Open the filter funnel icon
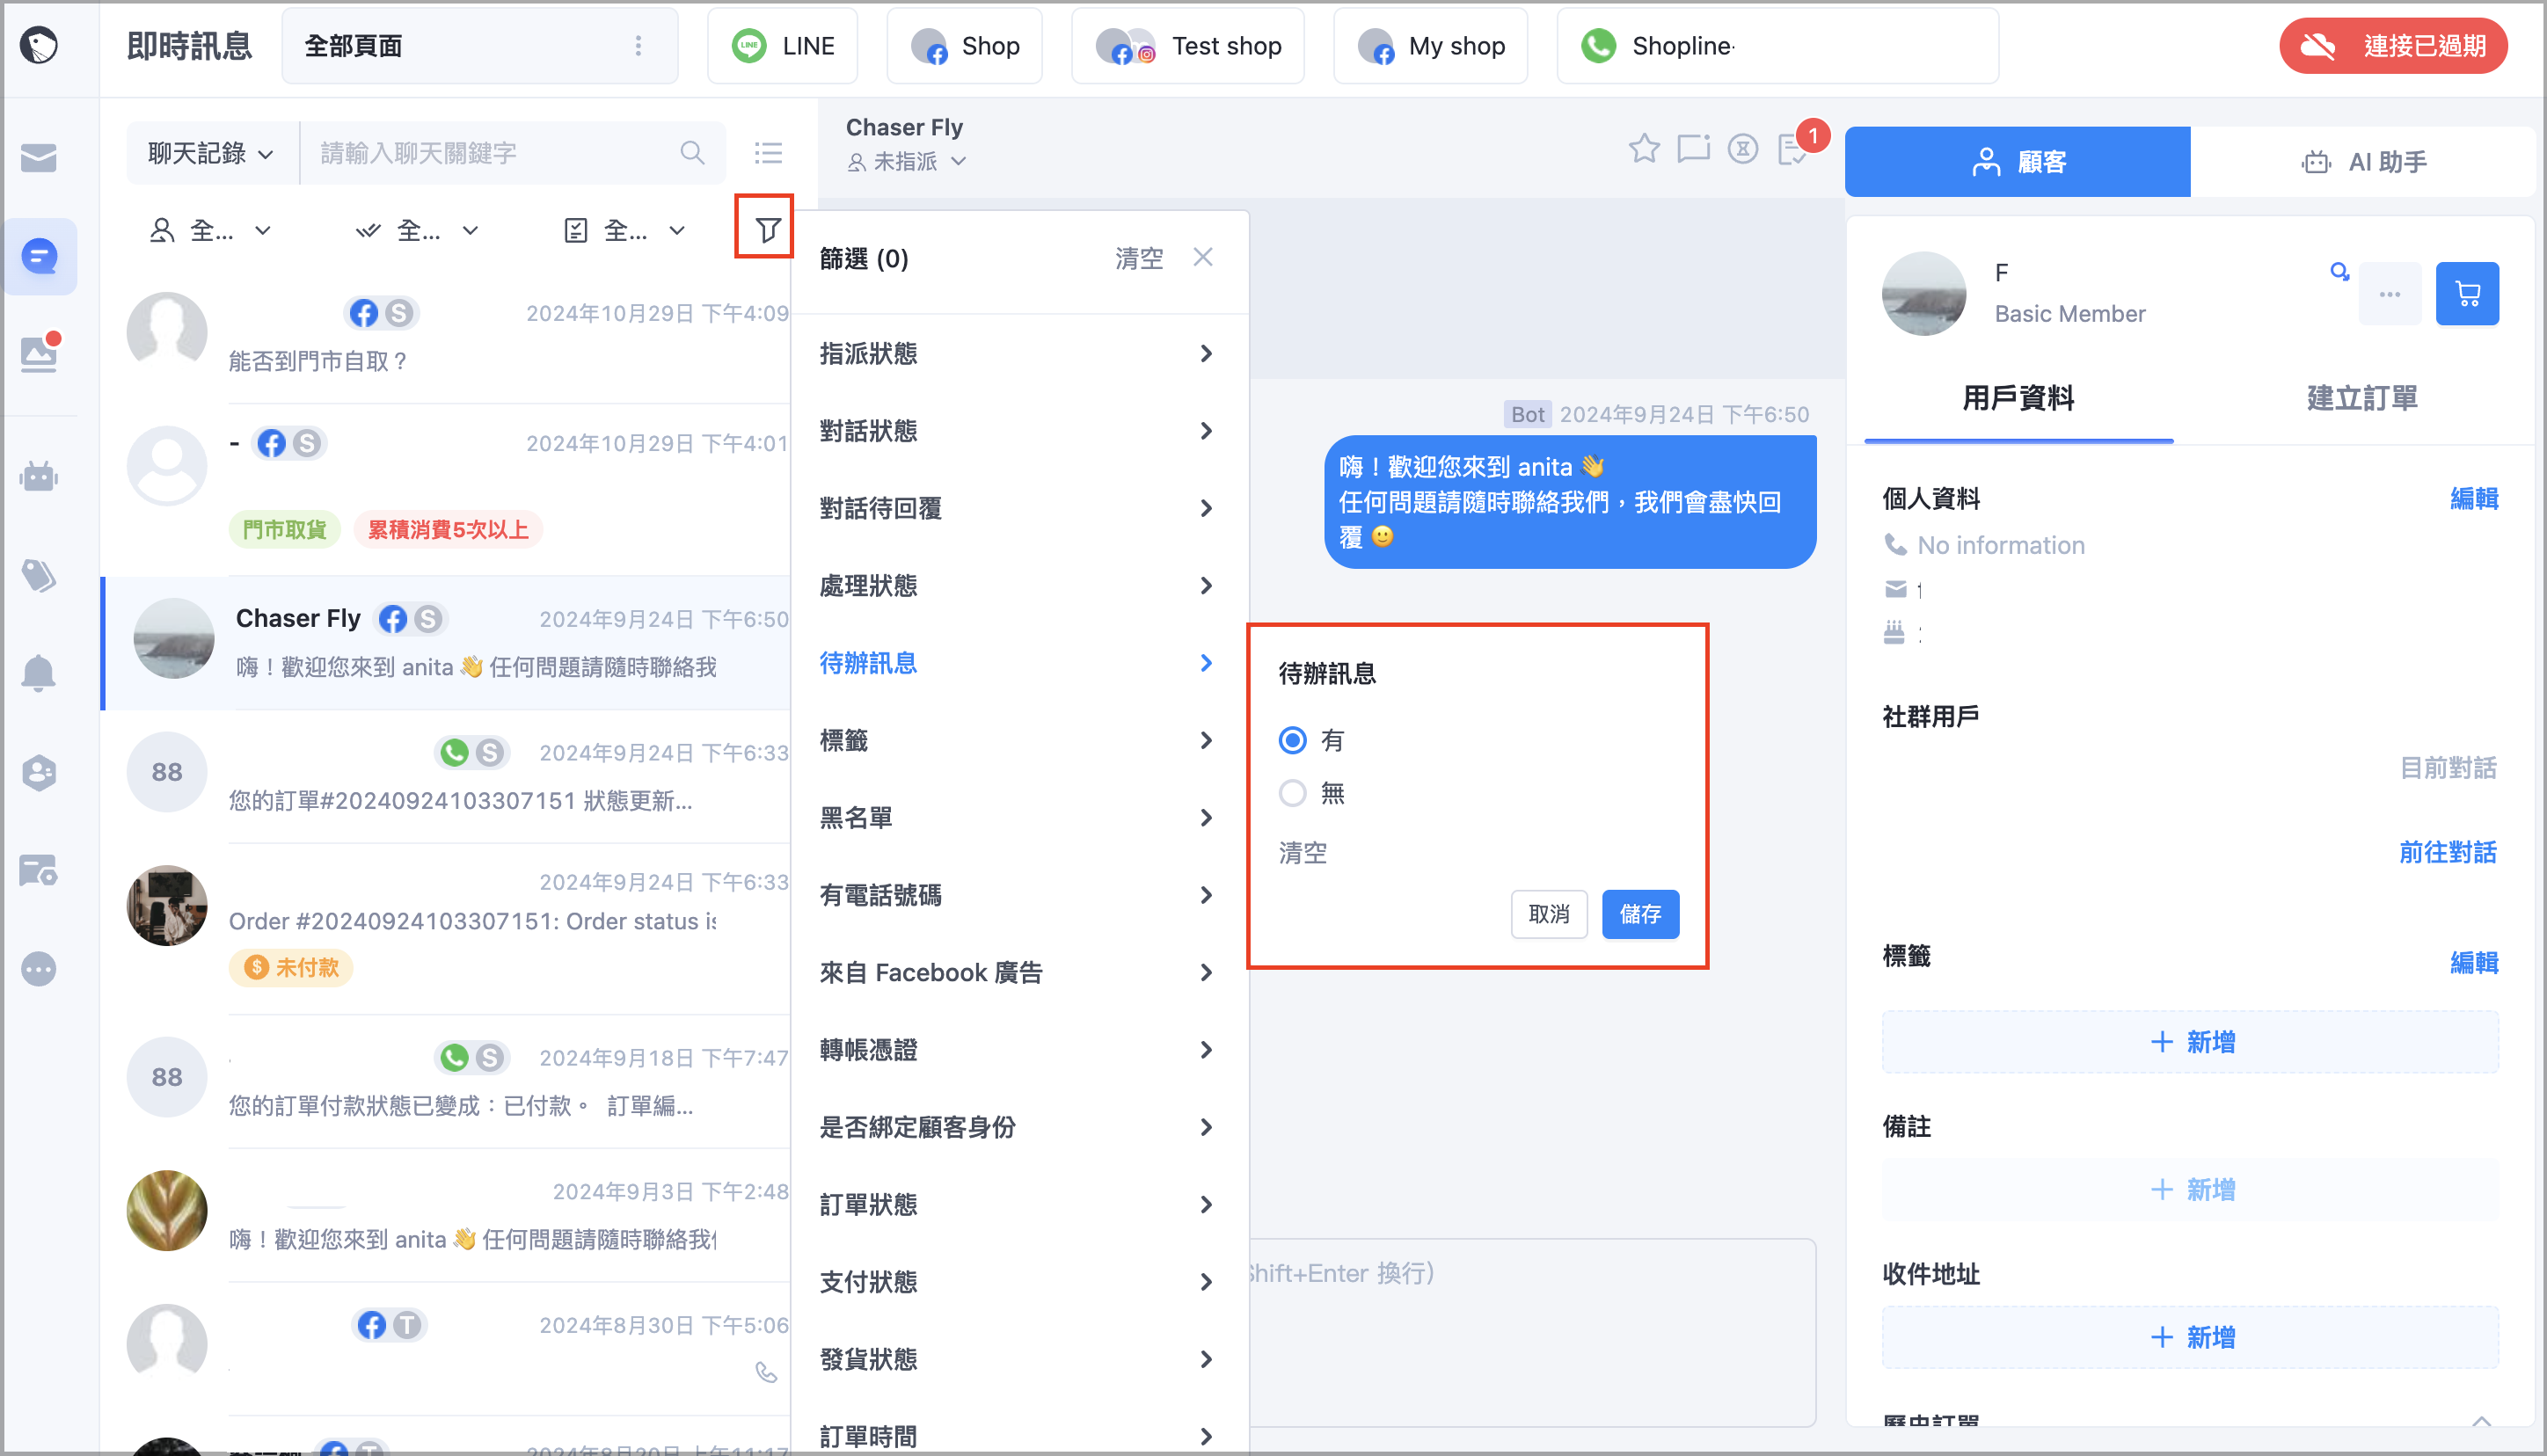The height and width of the screenshot is (1456, 2547). (766, 230)
